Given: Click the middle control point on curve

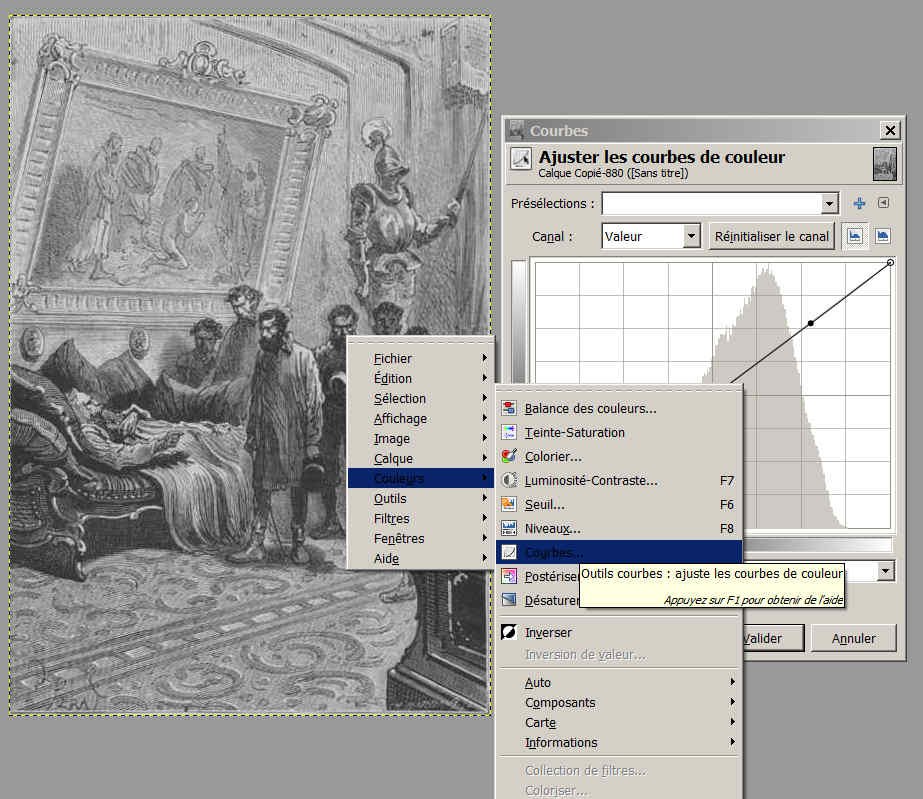Looking at the screenshot, I should (x=811, y=323).
